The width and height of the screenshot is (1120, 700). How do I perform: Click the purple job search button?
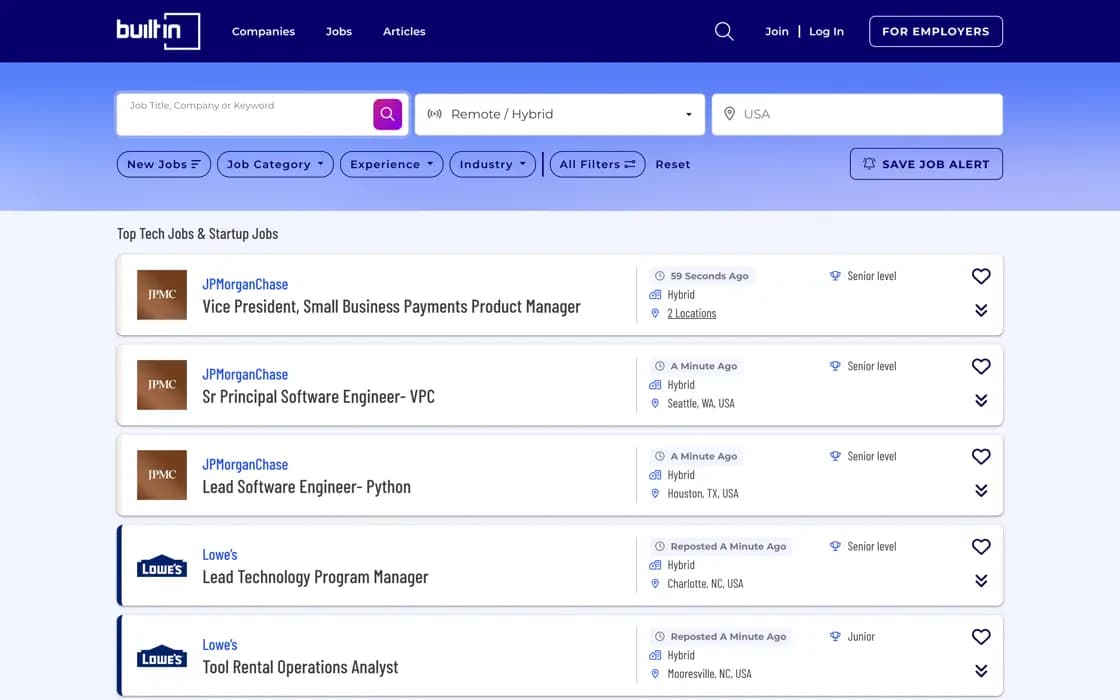coord(387,114)
